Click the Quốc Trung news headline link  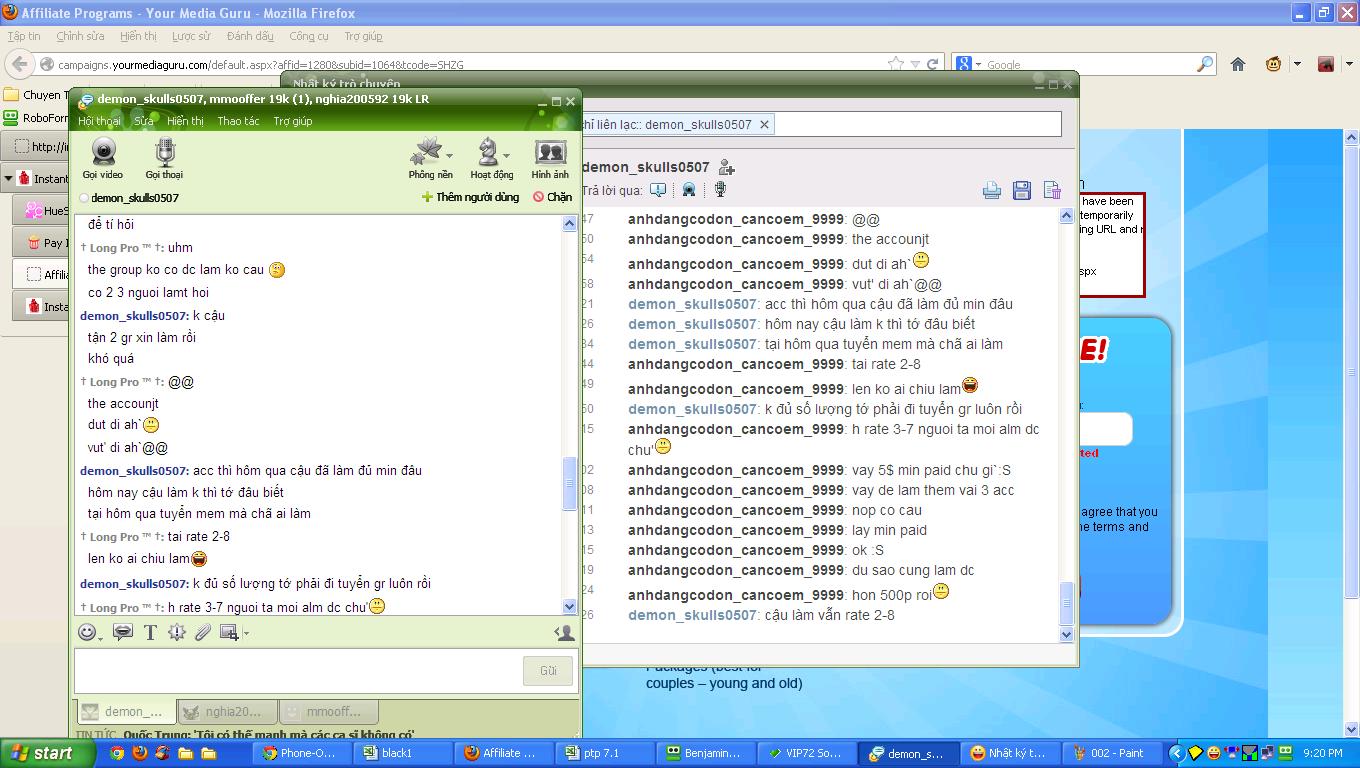pyautogui.click(x=268, y=735)
